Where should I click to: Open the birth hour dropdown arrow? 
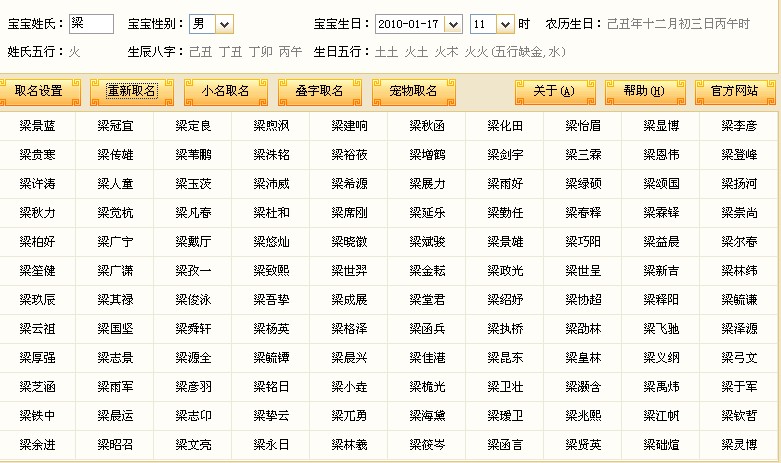tap(505, 24)
